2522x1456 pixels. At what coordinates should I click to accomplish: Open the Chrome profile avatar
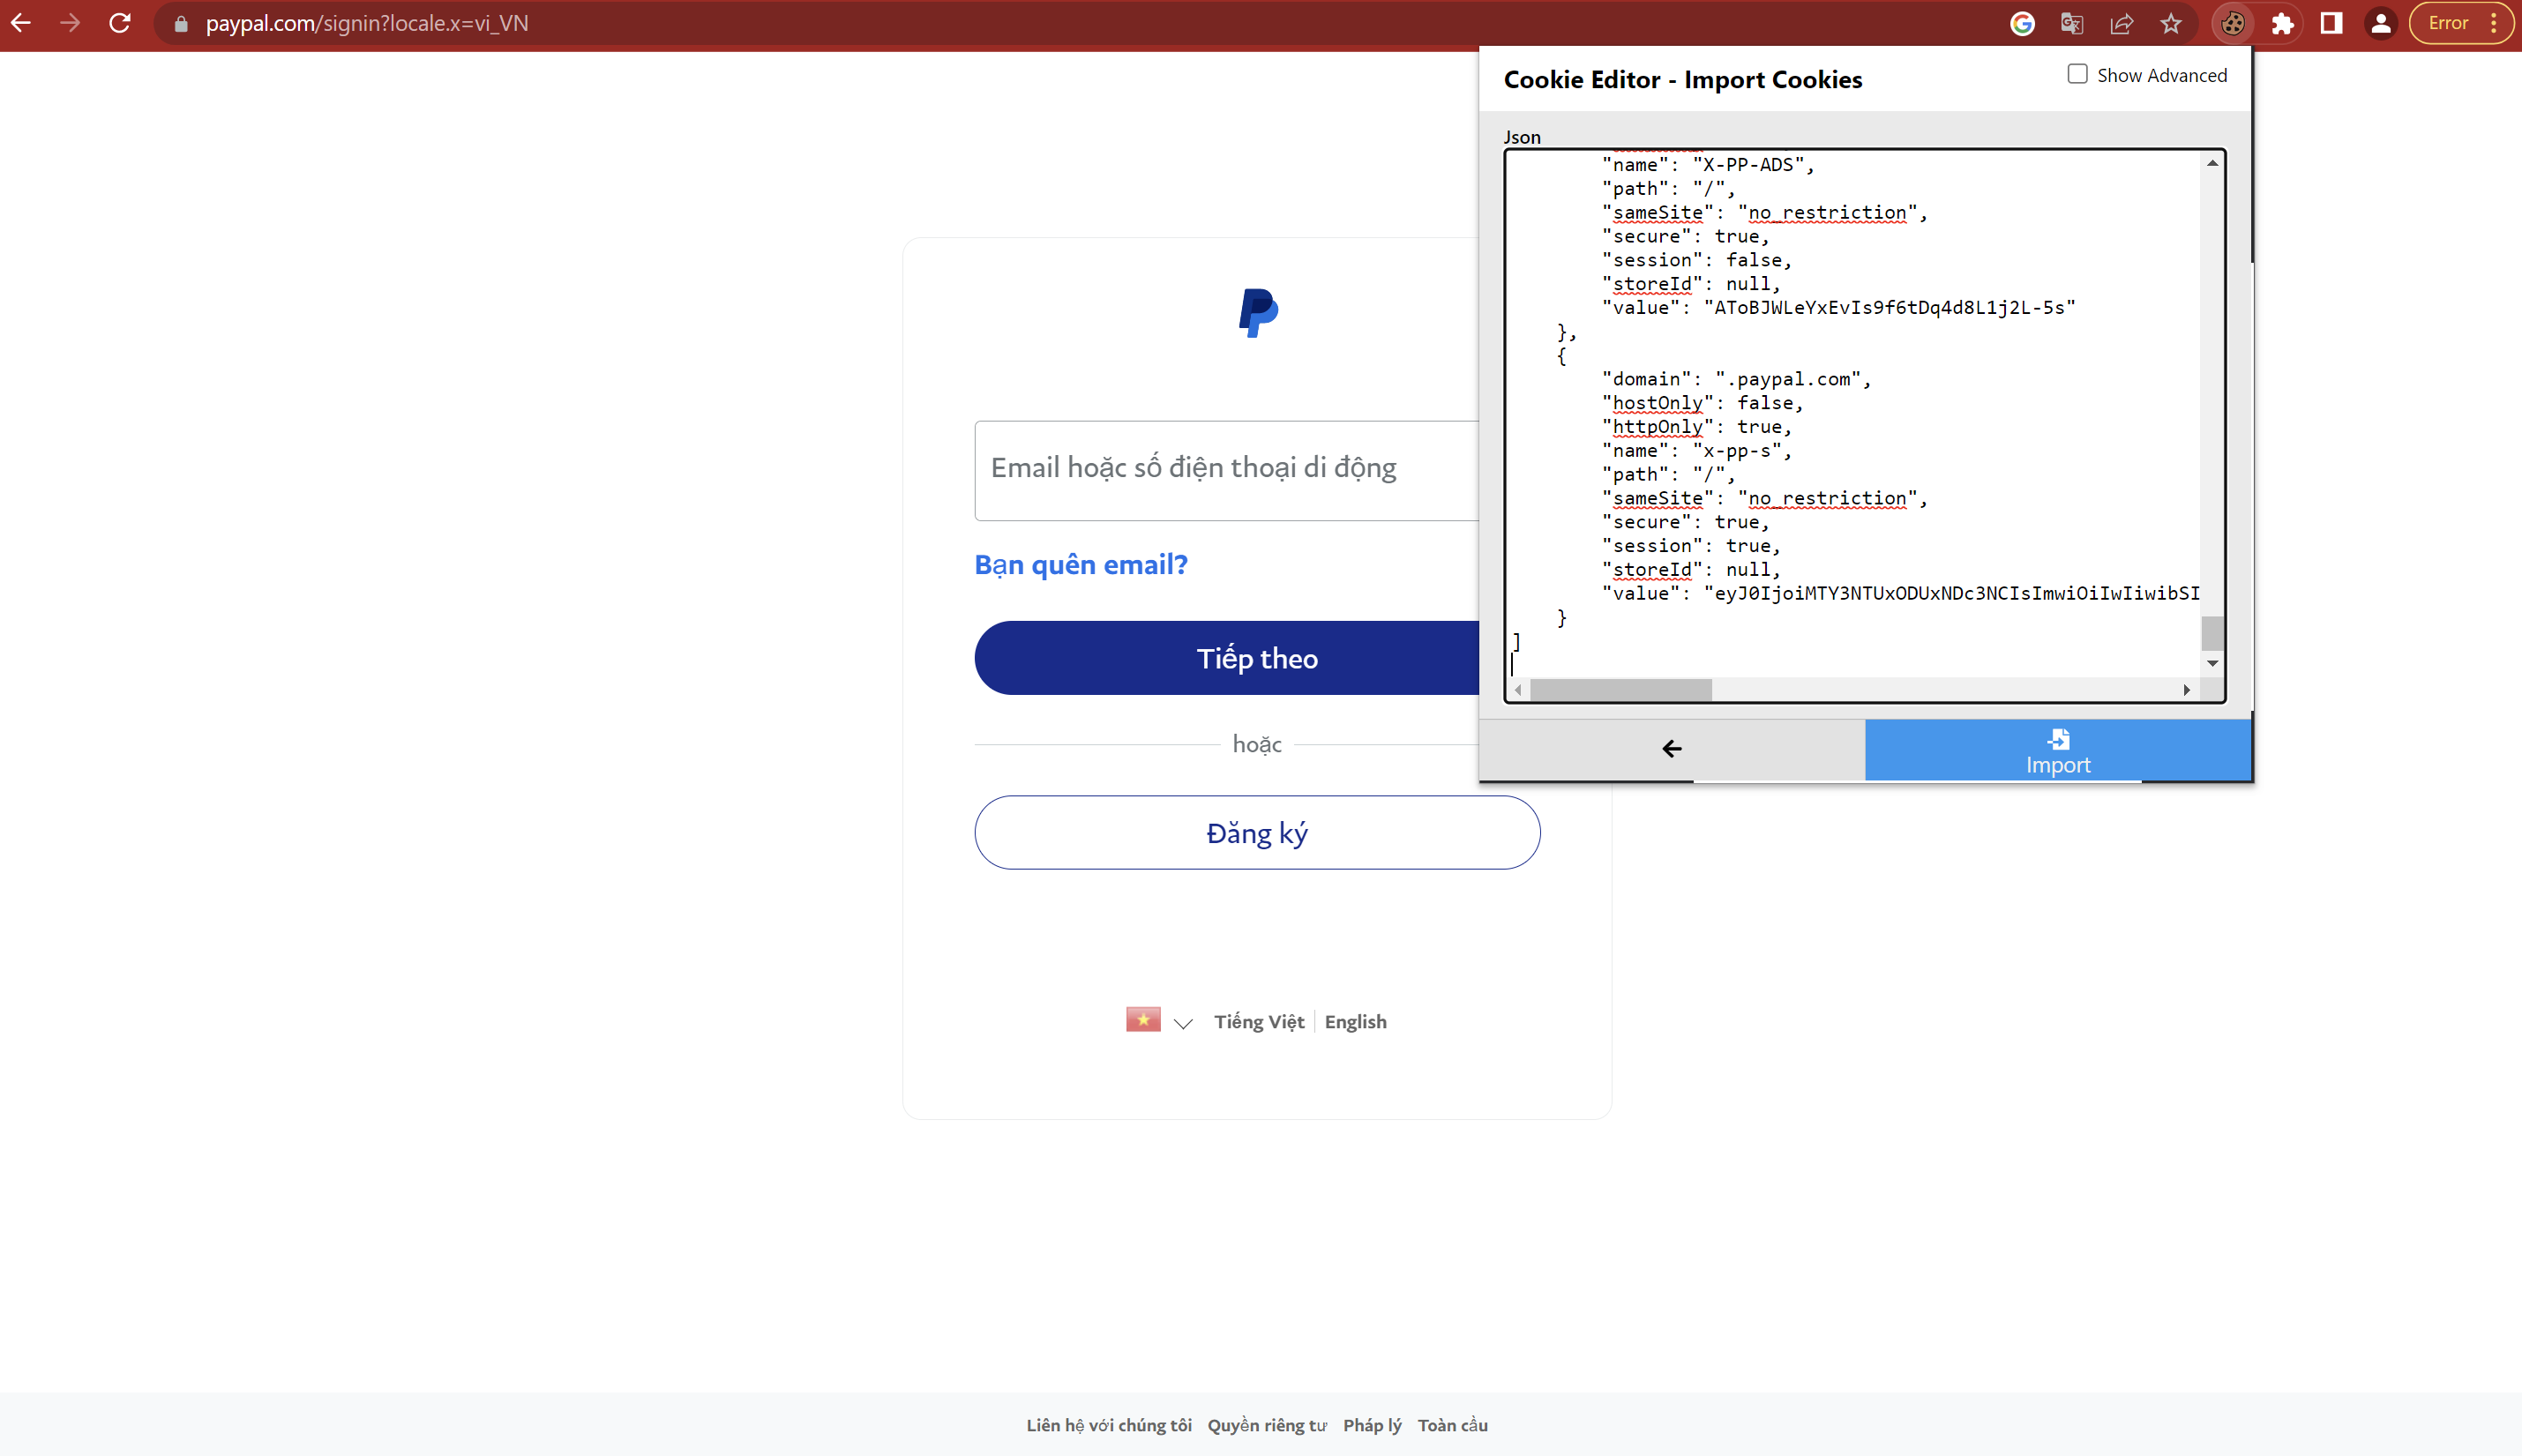pyautogui.click(x=2381, y=23)
